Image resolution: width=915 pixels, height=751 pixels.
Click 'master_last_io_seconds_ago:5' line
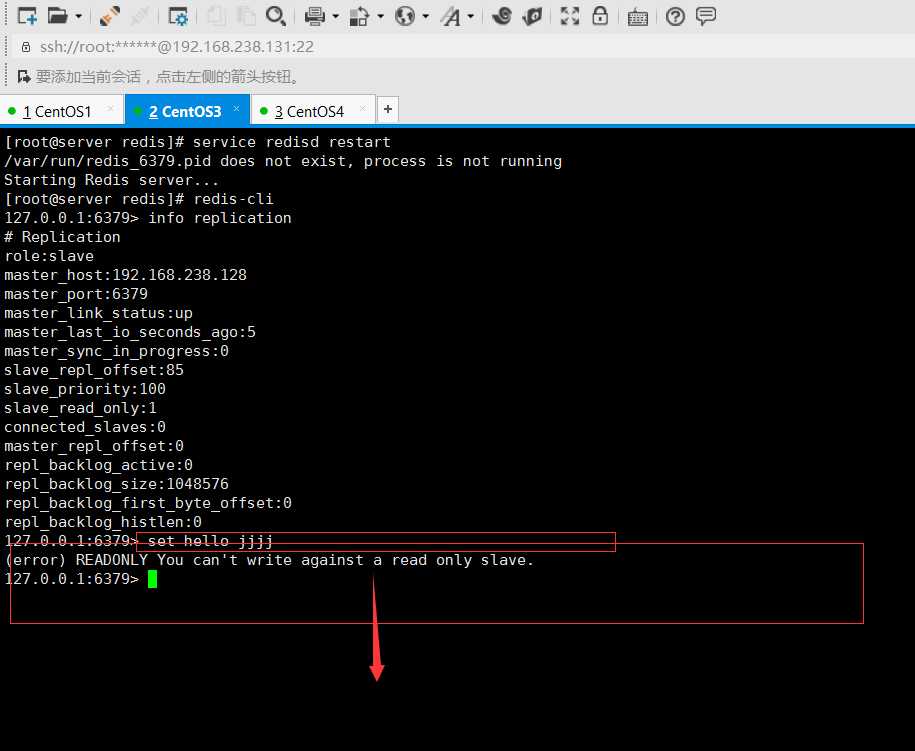[x=130, y=332]
